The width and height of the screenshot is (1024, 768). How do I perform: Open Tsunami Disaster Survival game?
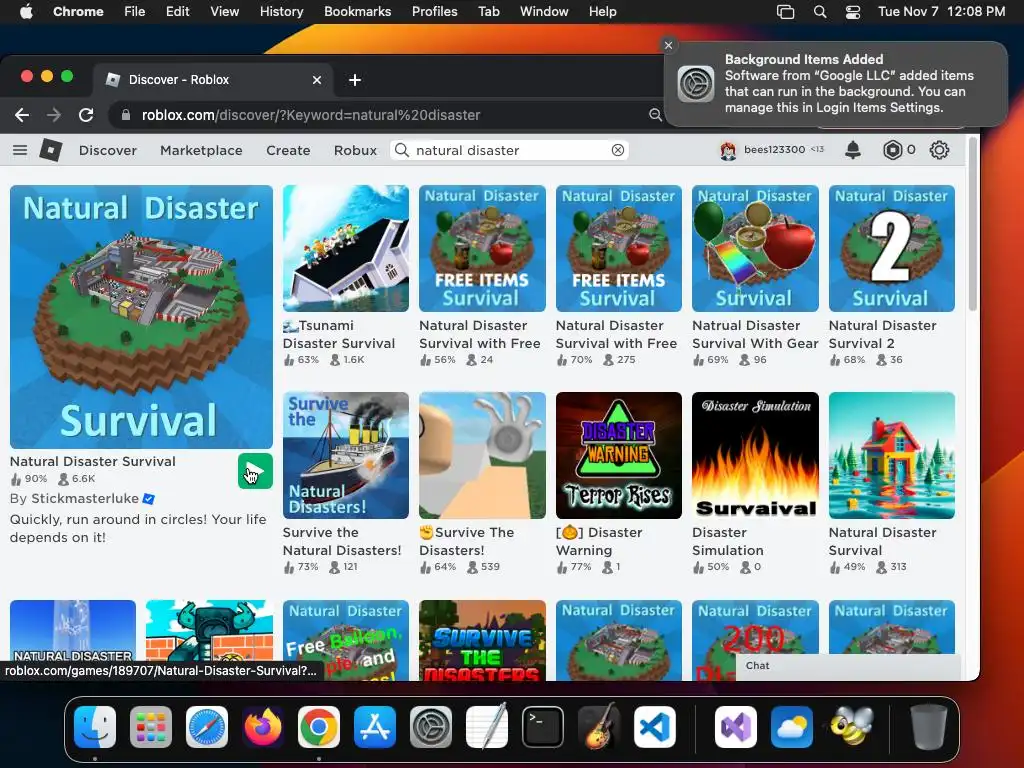coord(345,248)
